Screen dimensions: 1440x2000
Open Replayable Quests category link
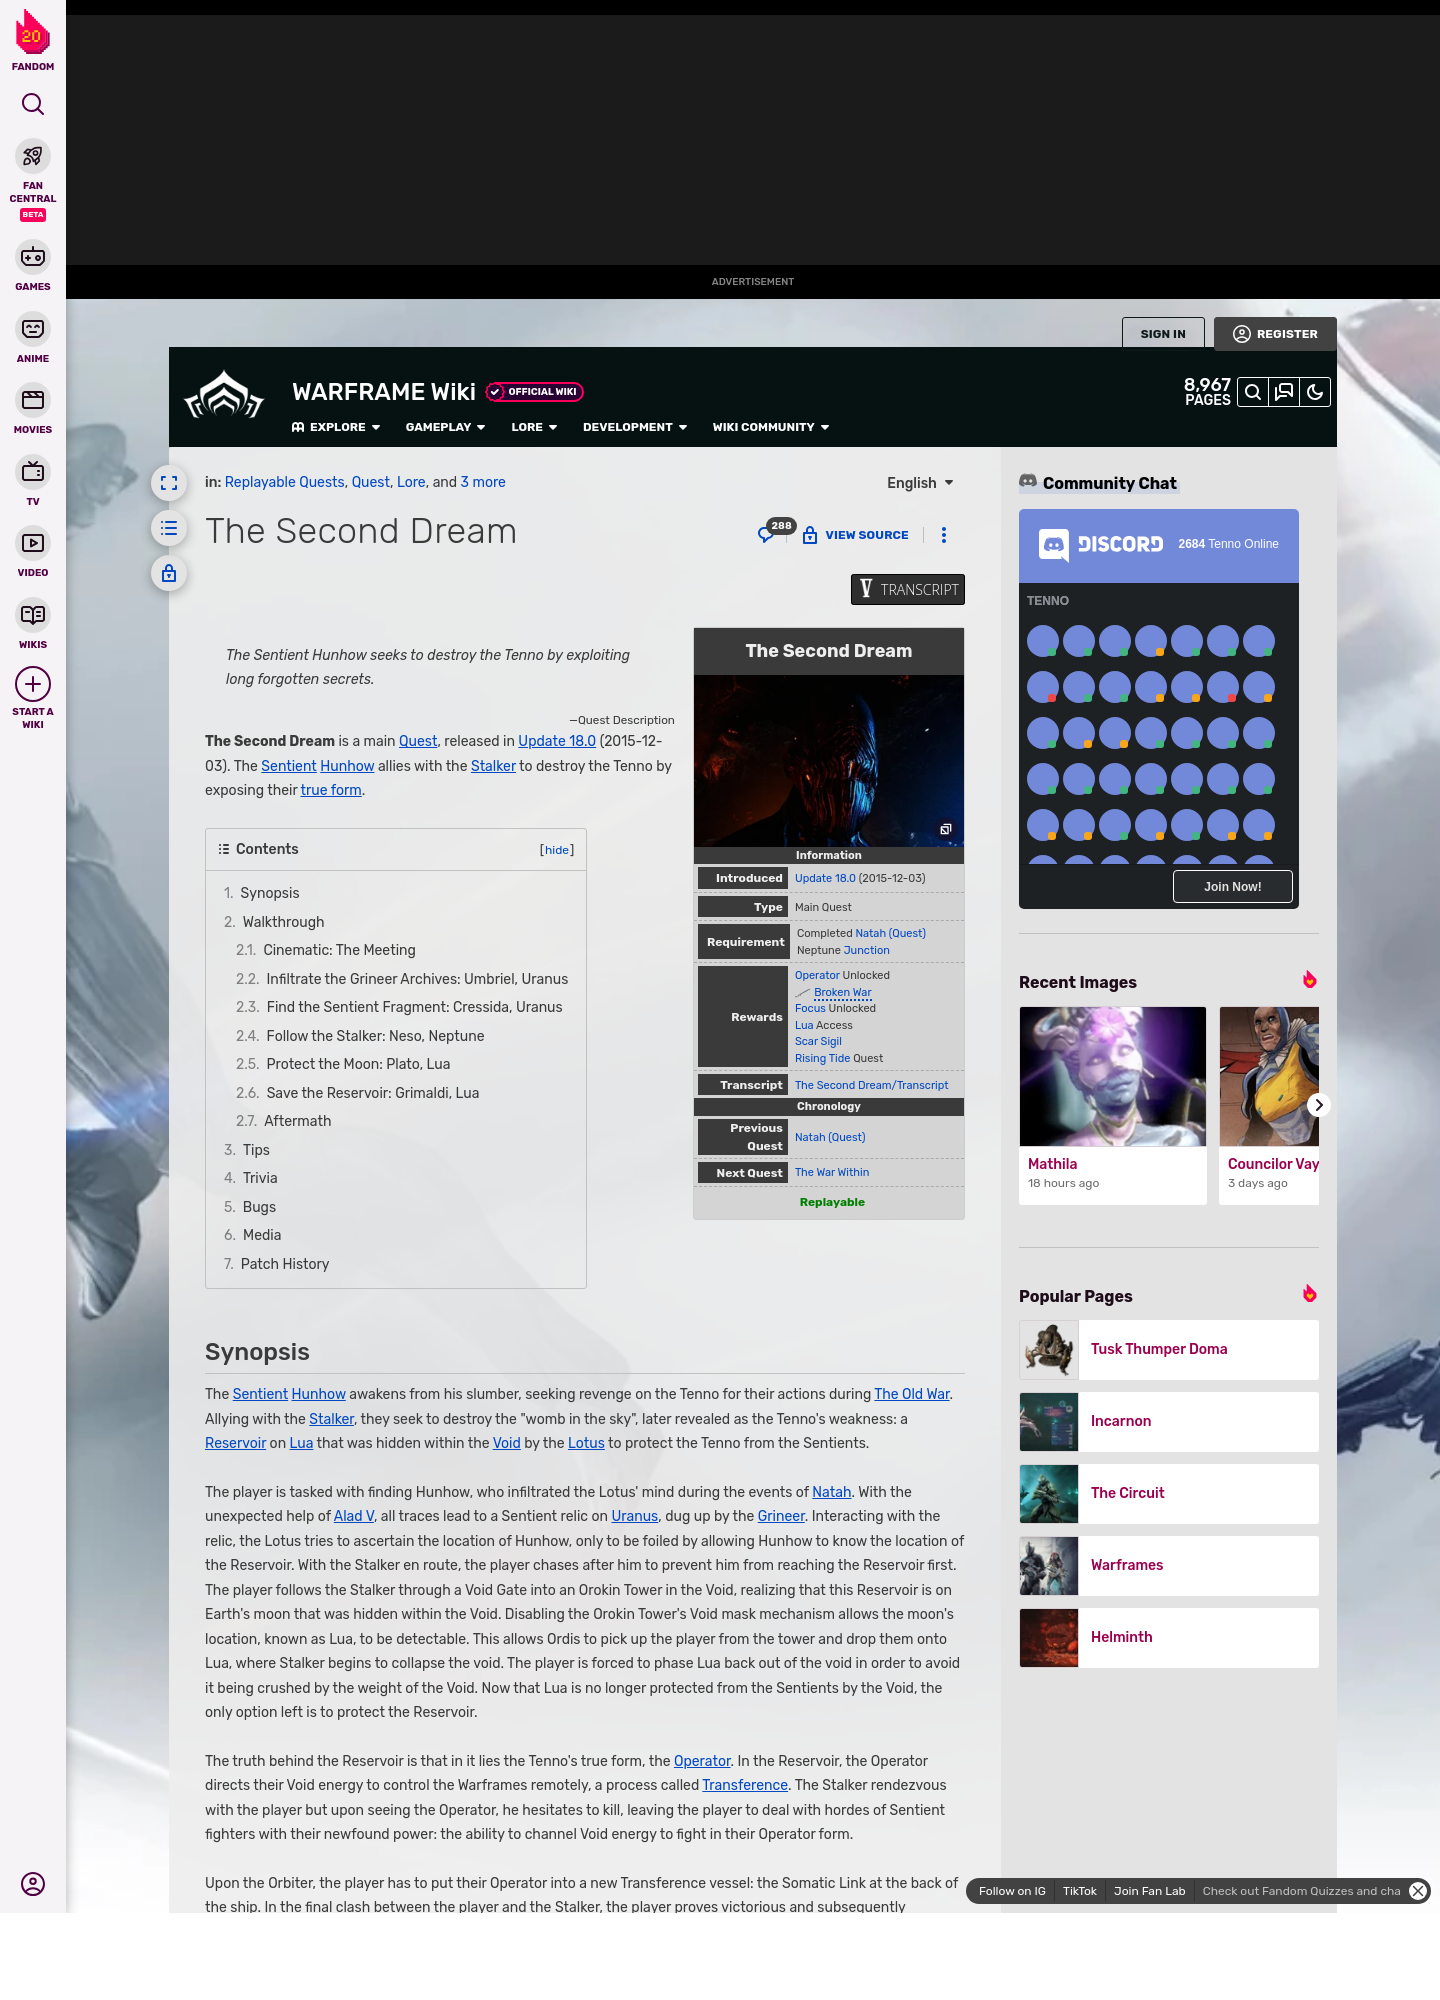pos(284,482)
